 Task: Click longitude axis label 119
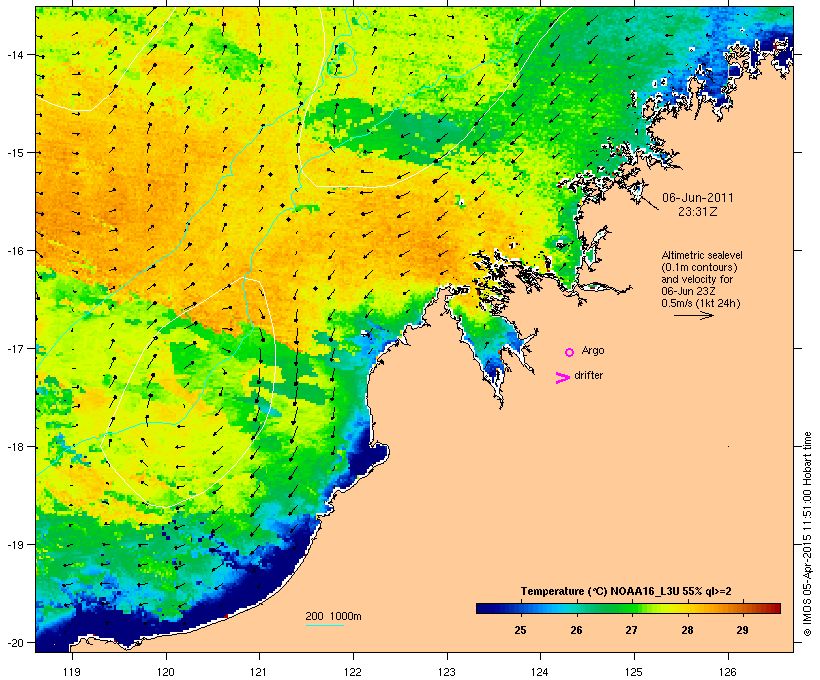pyautogui.click(x=72, y=672)
